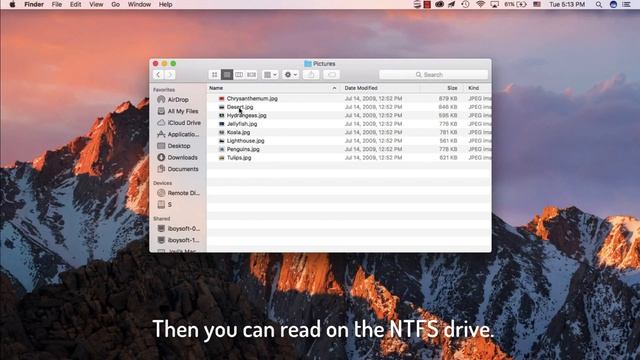
Task: Open Applications in the sidebar
Action: (178, 134)
